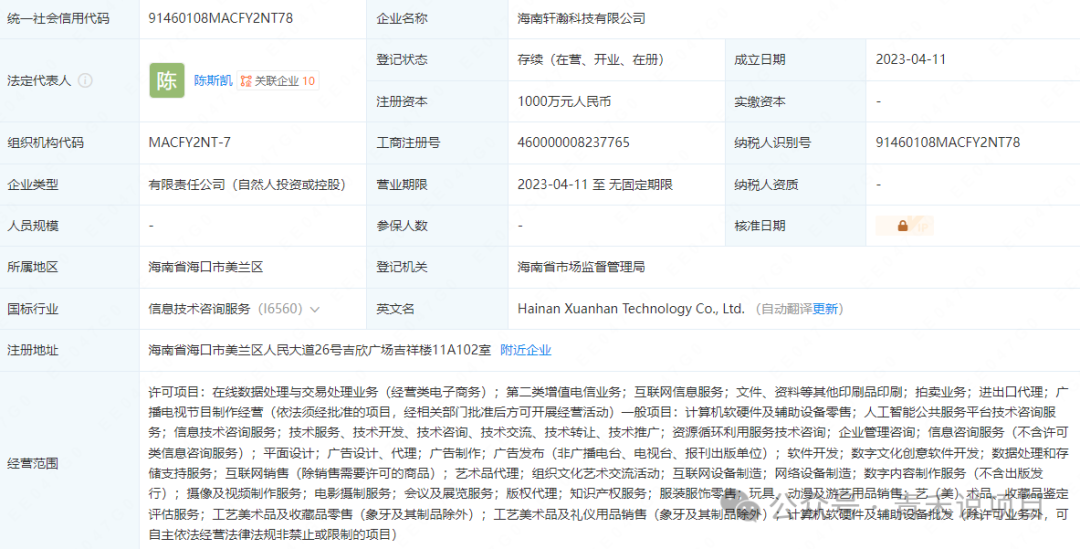The width and height of the screenshot is (1080, 549).
Task: Click the 英文名 label cell
Action: tap(437, 309)
